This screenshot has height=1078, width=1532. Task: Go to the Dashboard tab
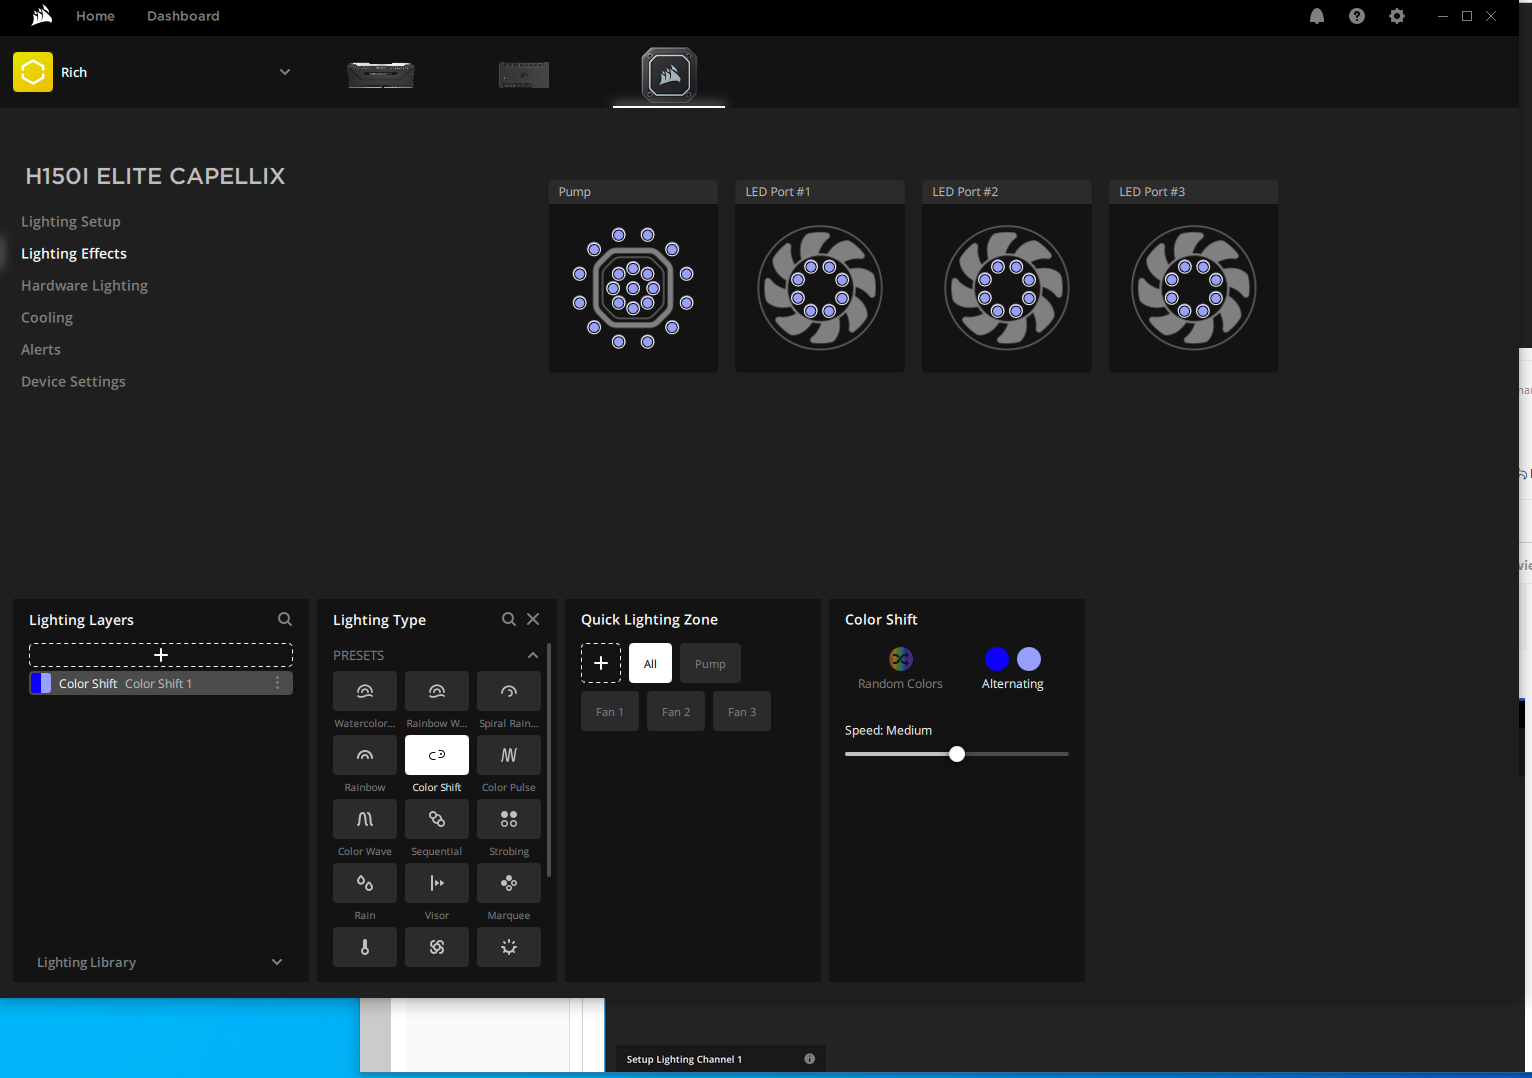183,16
